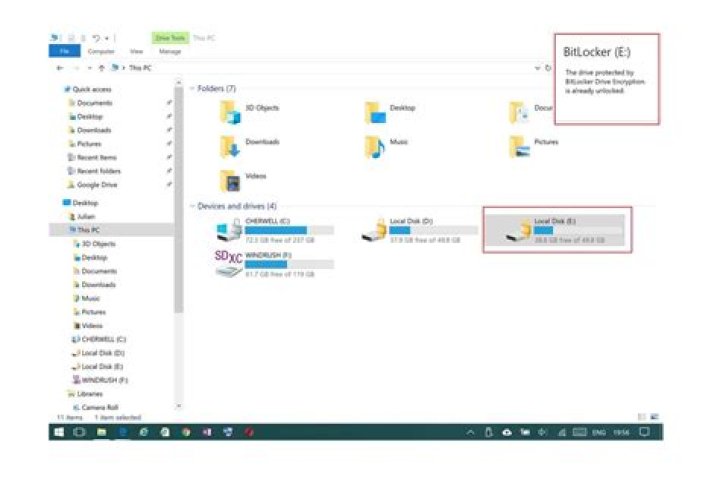This screenshot has width=720, height=480.
Task: Open the address bar history dropdown
Action: point(537,68)
